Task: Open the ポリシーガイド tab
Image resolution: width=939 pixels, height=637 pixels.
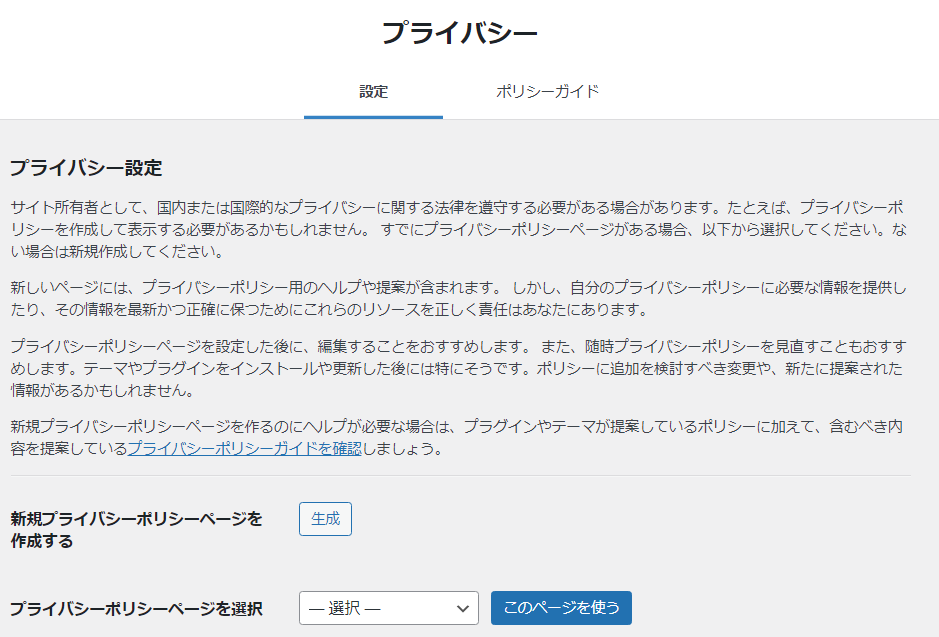Action: pos(547,92)
